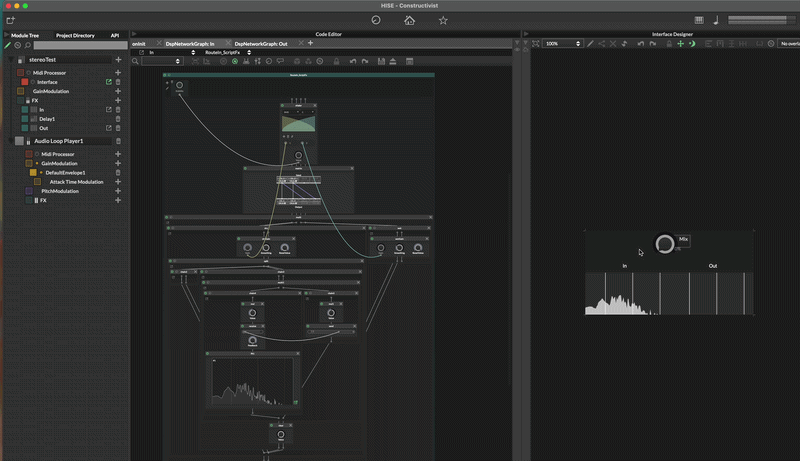Open the onInit script tab
Screen dimensions: 800x461
[139, 44]
